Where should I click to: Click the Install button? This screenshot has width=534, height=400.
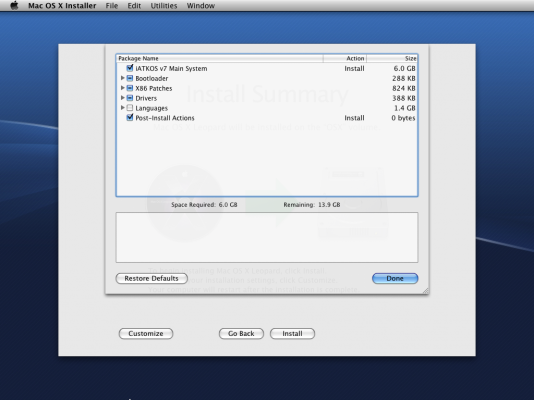pos(292,334)
